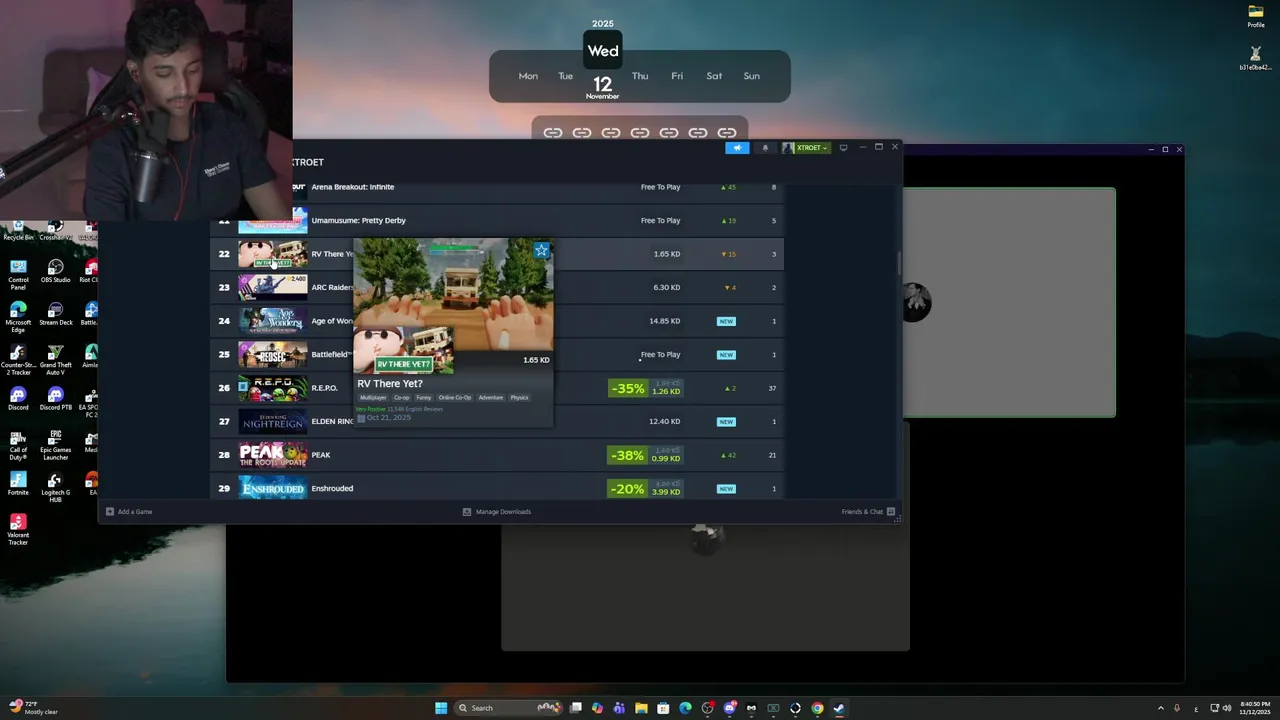Click the Physics tag in popup
This screenshot has height=720, width=1280.
pos(519,398)
